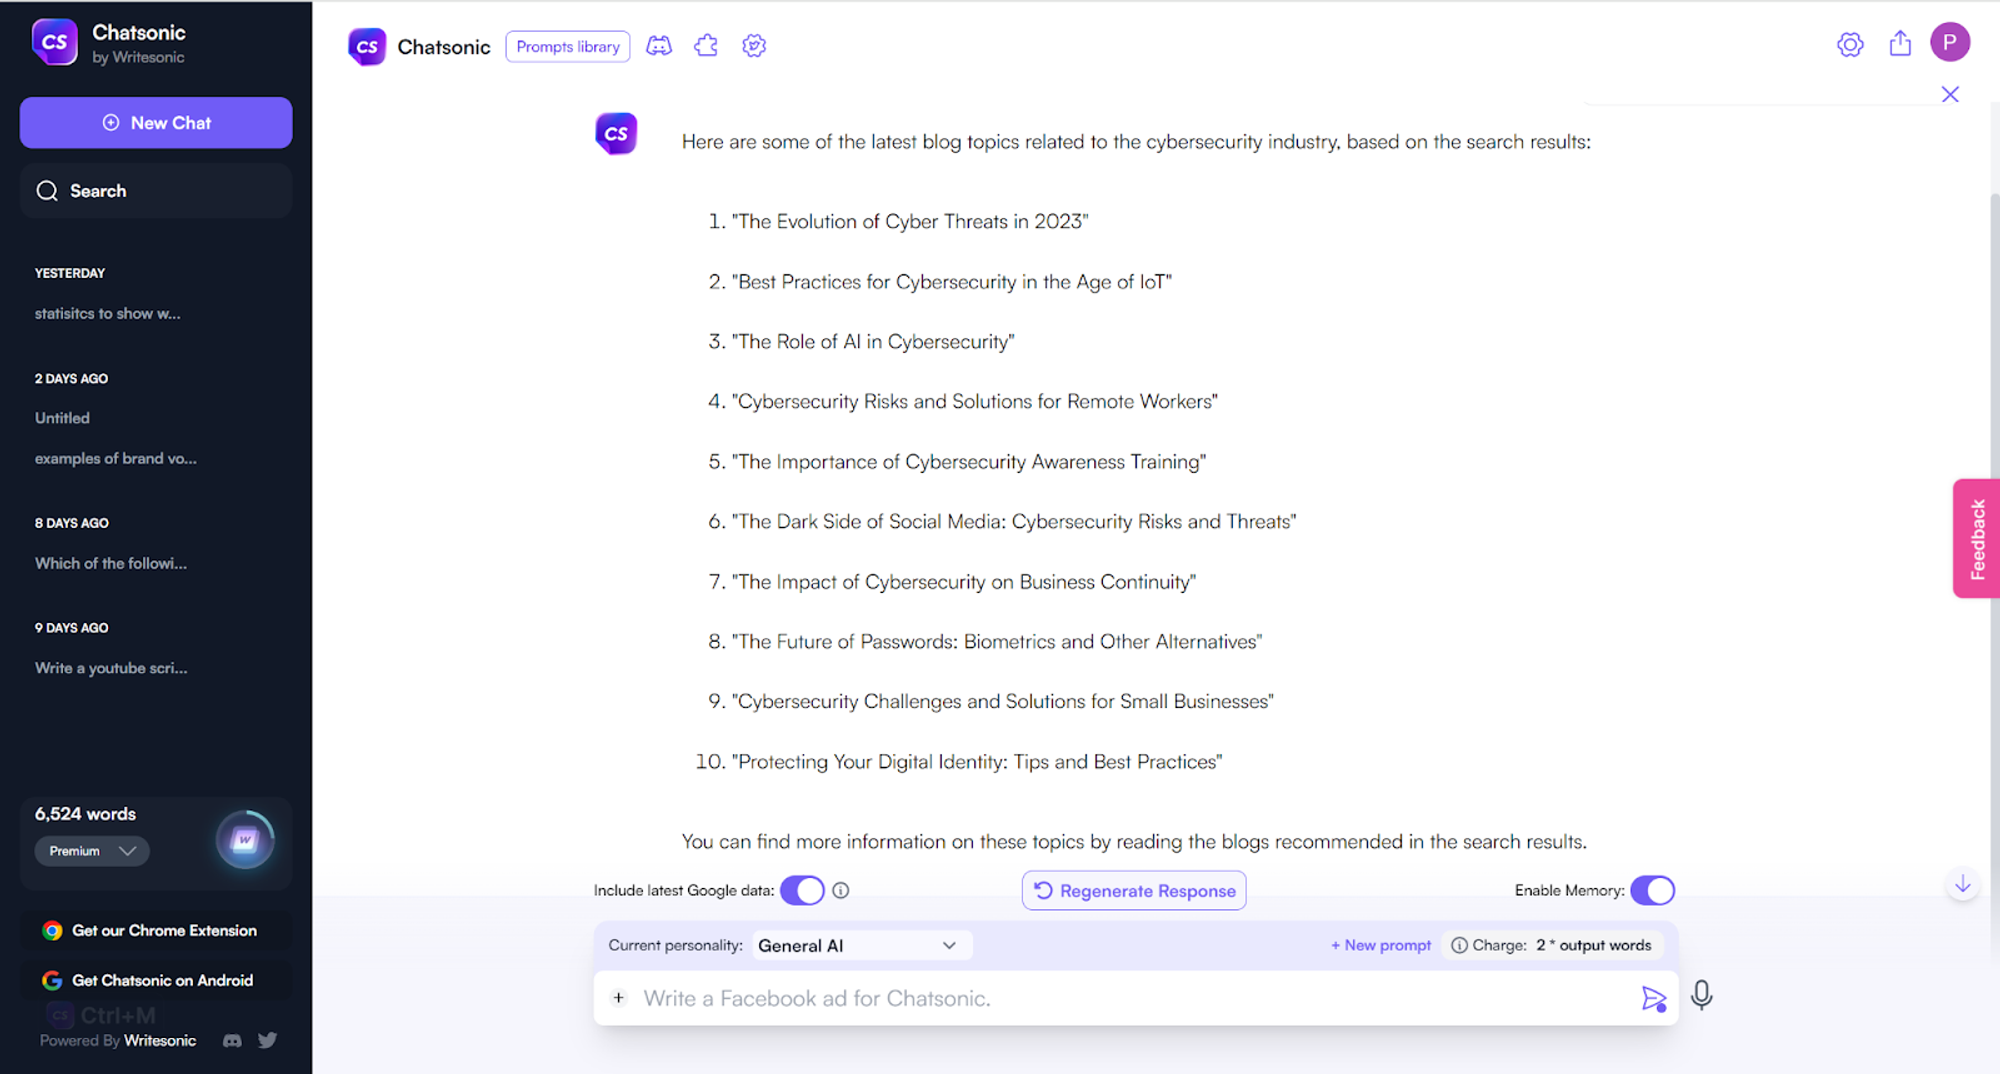Image resolution: width=2000 pixels, height=1074 pixels.
Task: Disable Include latest Google data
Action: click(802, 890)
